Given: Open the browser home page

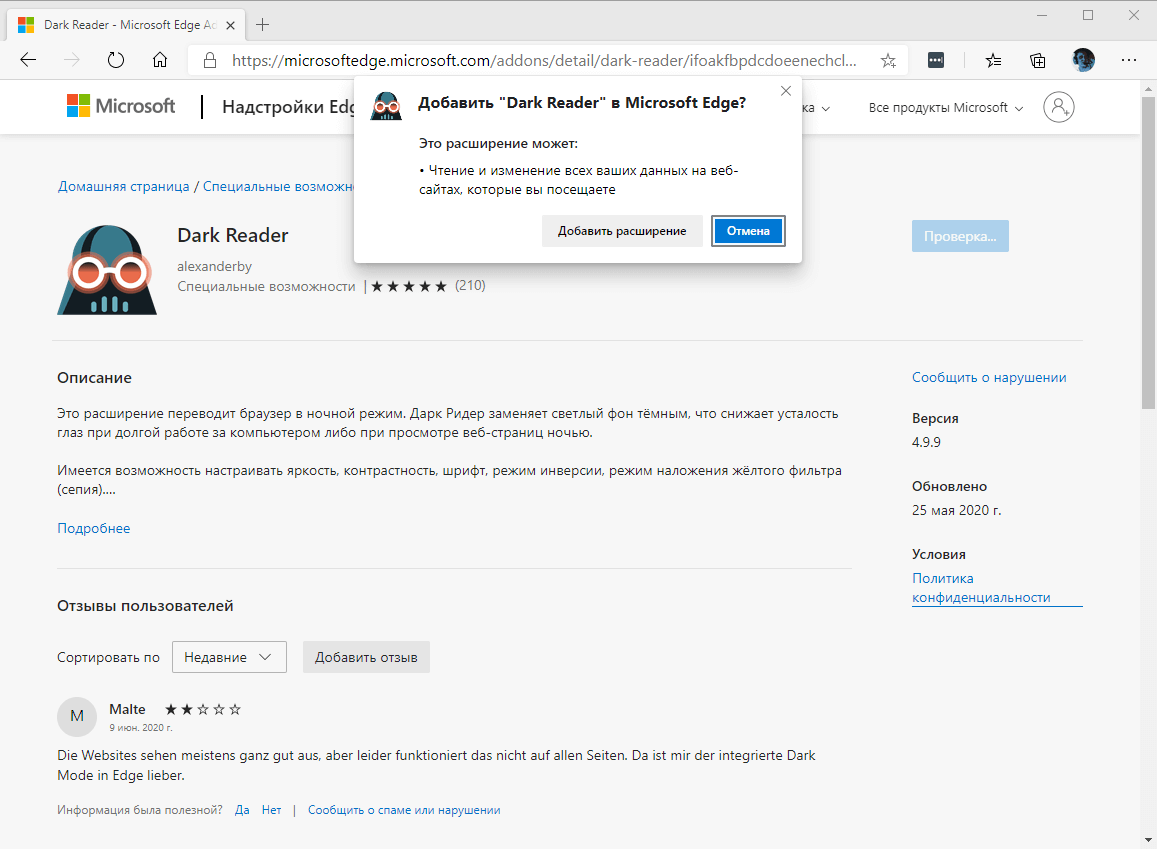Looking at the screenshot, I should point(160,60).
